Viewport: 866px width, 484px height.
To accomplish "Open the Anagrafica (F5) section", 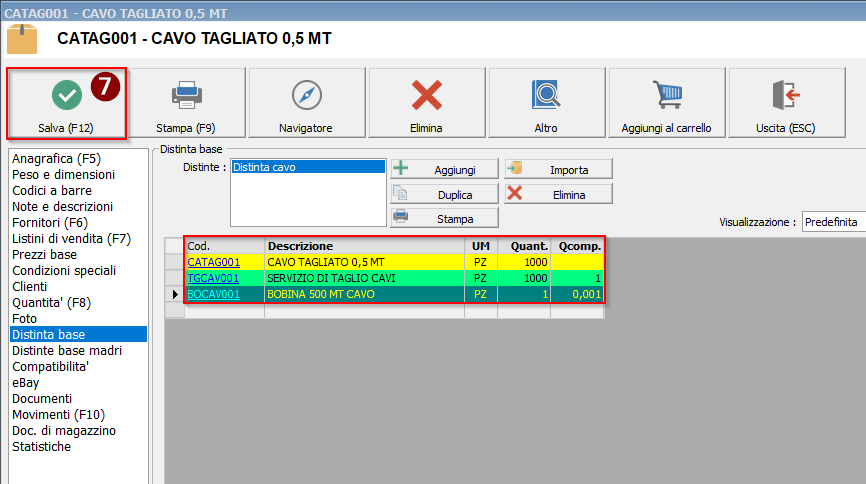I will [56, 158].
